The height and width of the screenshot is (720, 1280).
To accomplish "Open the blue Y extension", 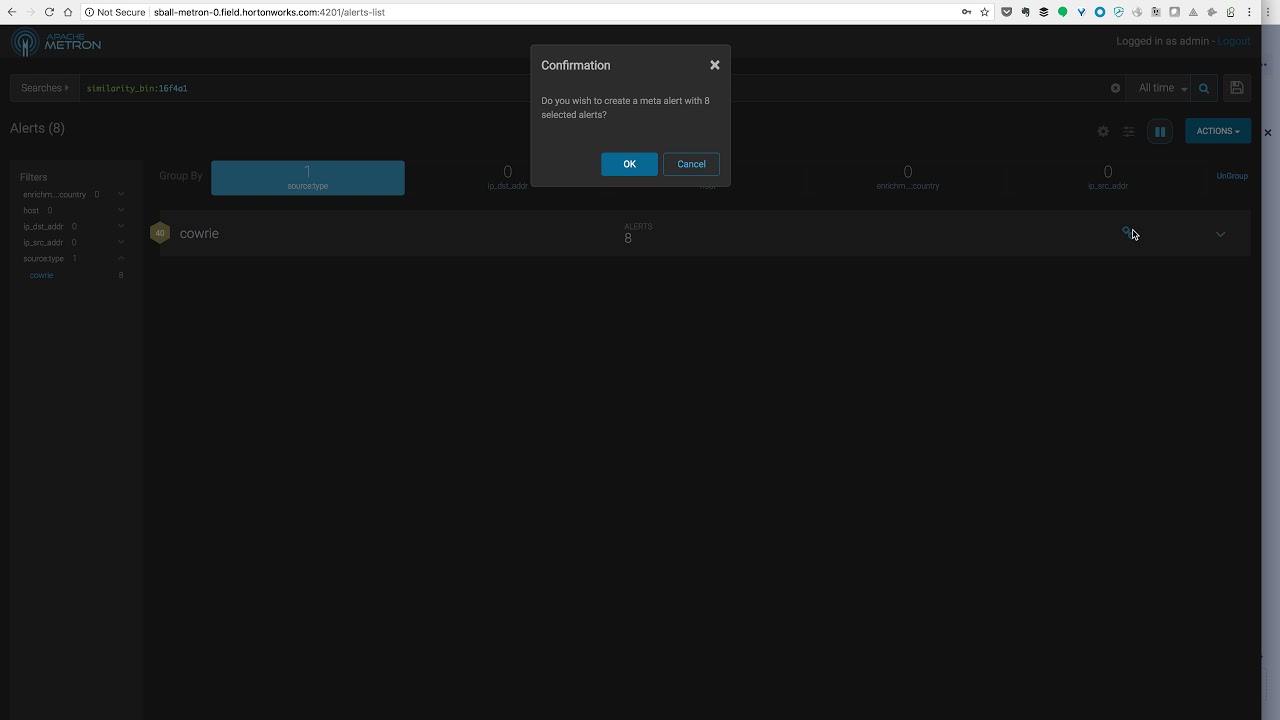I will 1081,12.
